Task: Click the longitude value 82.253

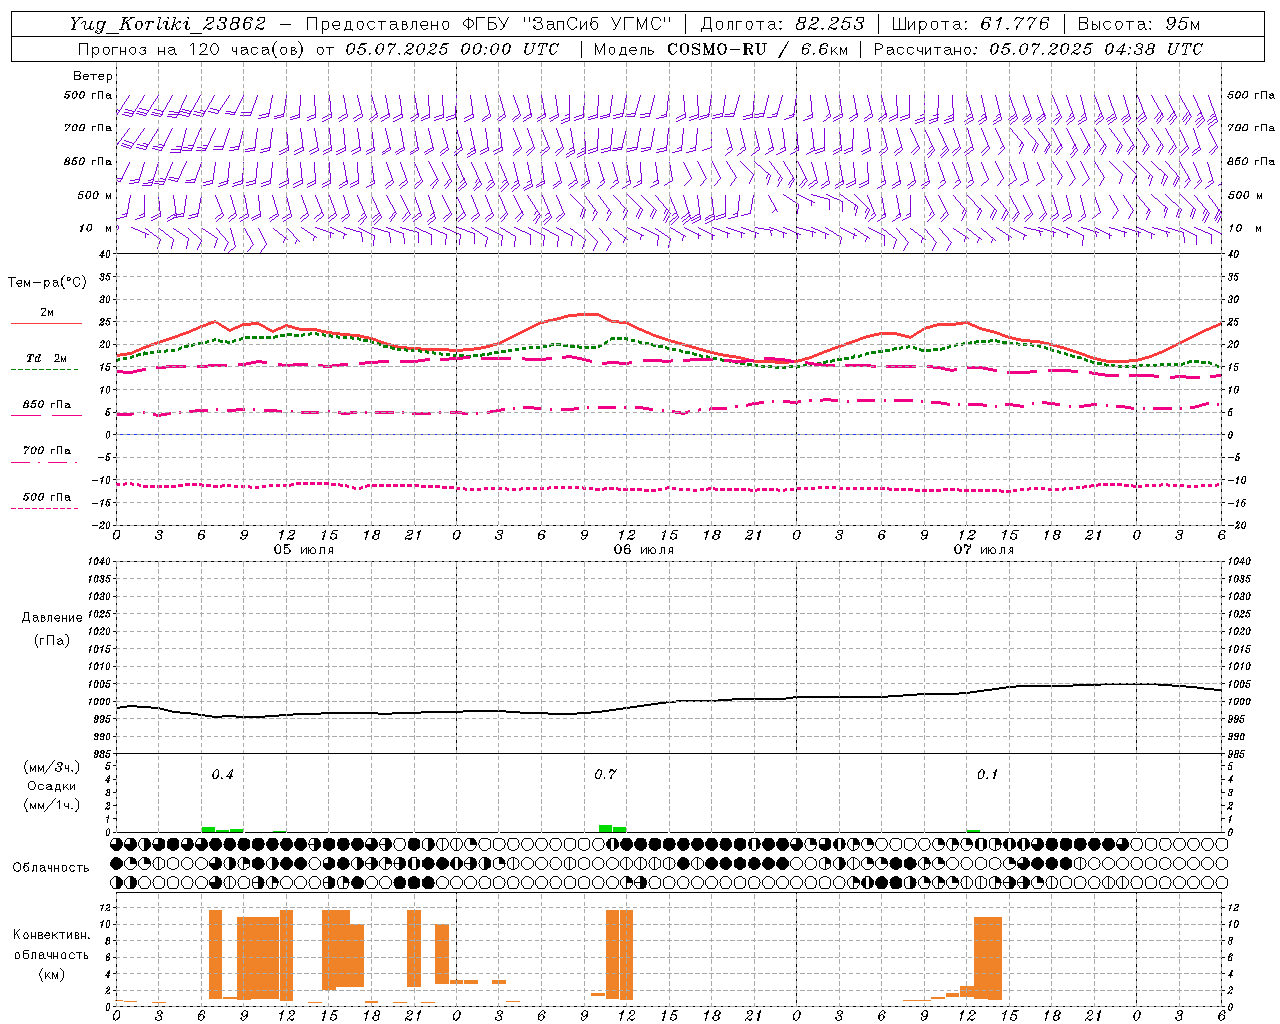Action: coord(829,24)
